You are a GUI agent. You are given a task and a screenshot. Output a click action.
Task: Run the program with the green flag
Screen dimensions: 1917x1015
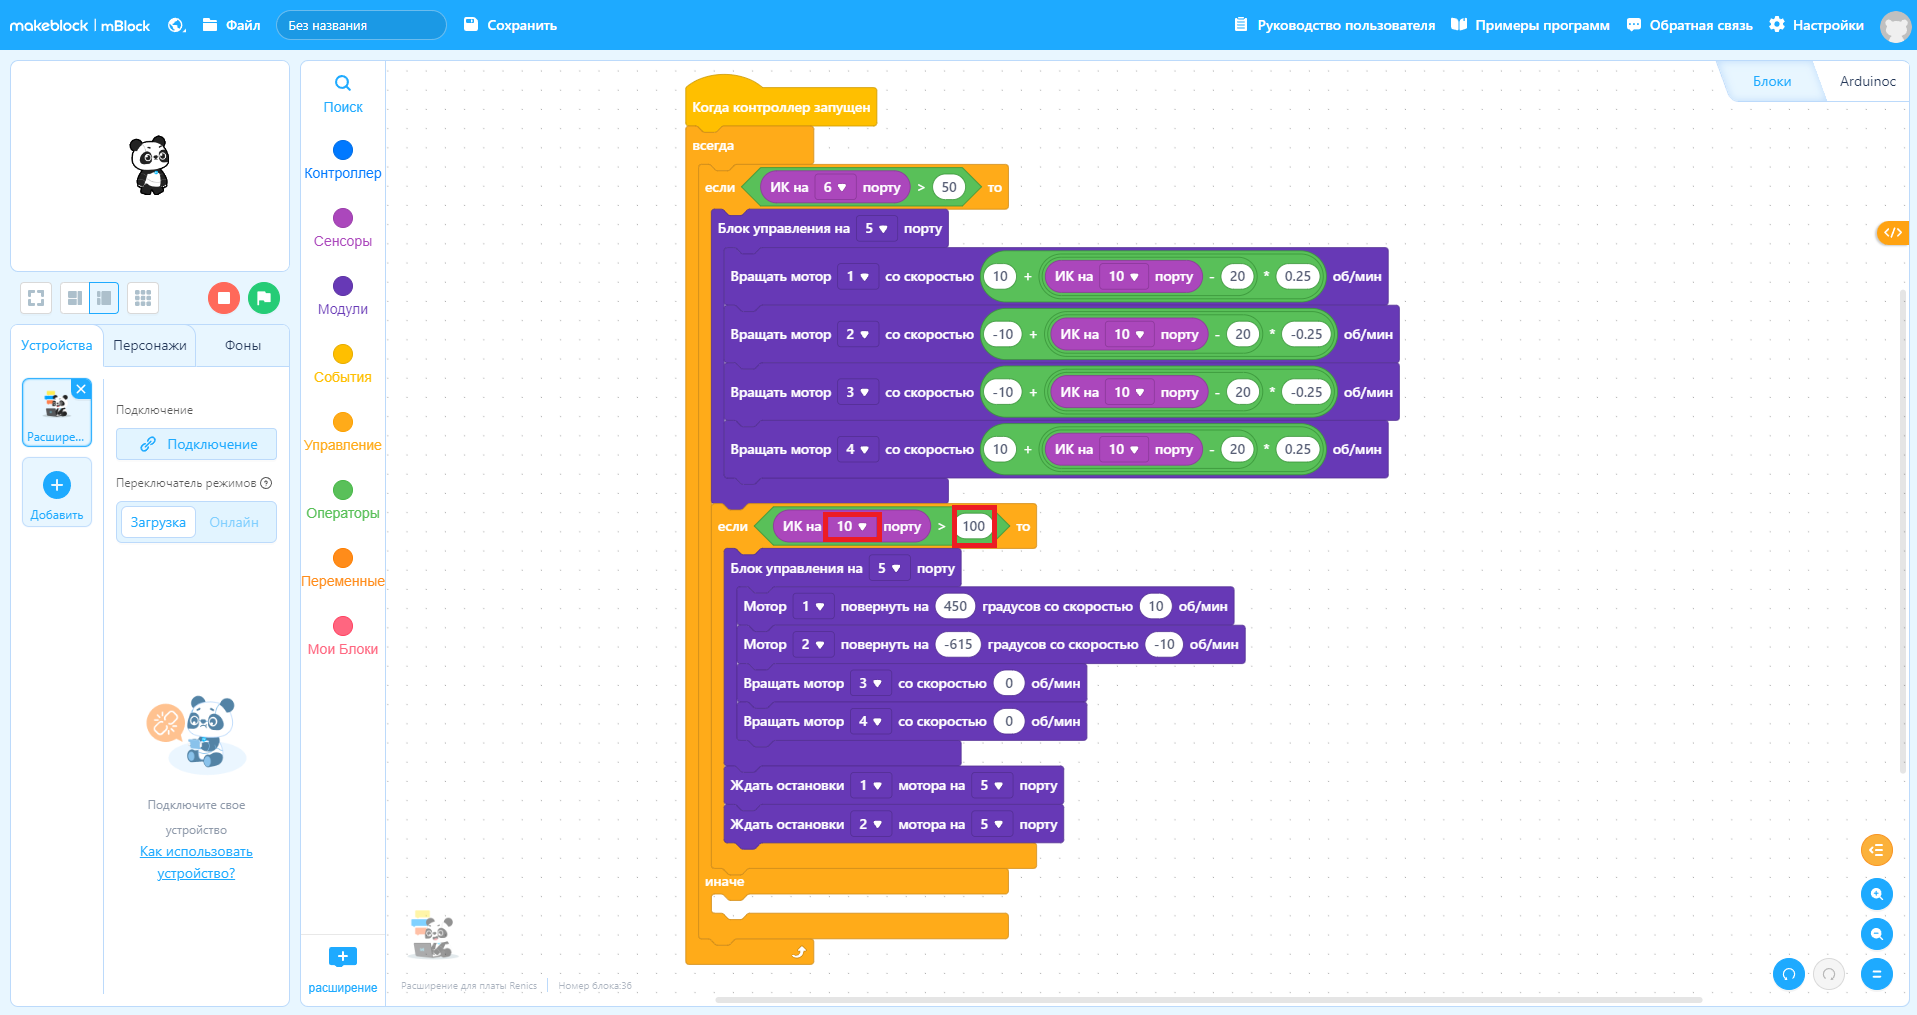(x=264, y=298)
